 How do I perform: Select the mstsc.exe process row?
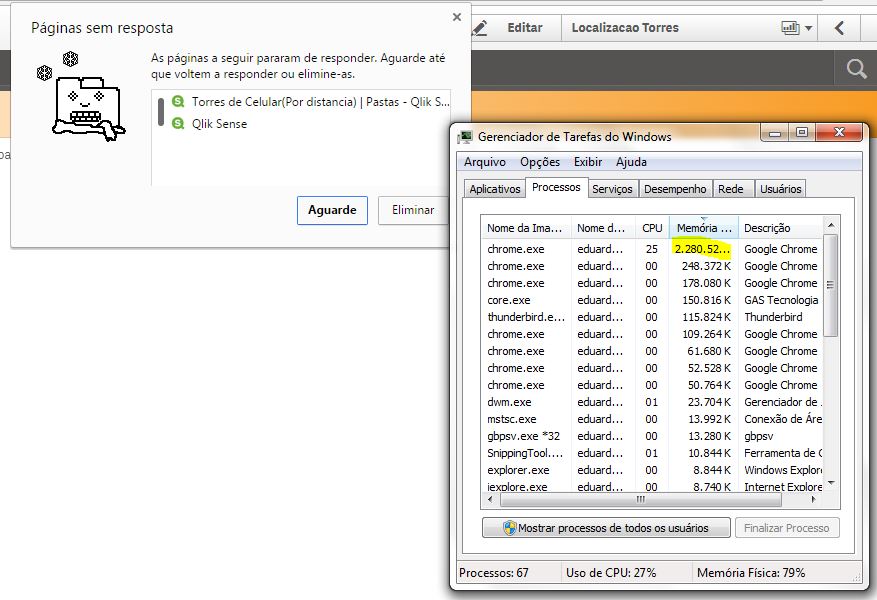(x=652, y=419)
